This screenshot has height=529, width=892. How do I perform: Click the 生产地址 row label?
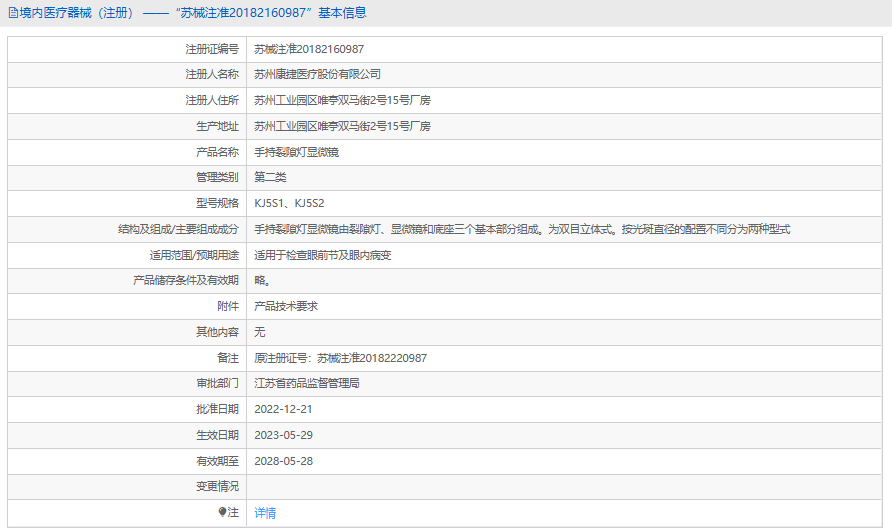[217, 126]
